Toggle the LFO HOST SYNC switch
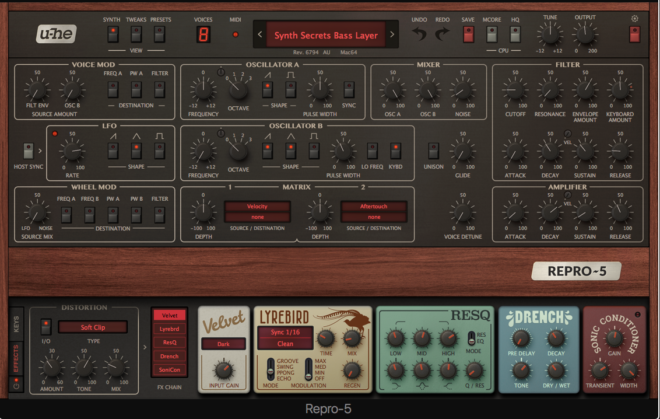Screen dimensions: 660x419 (28, 150)
